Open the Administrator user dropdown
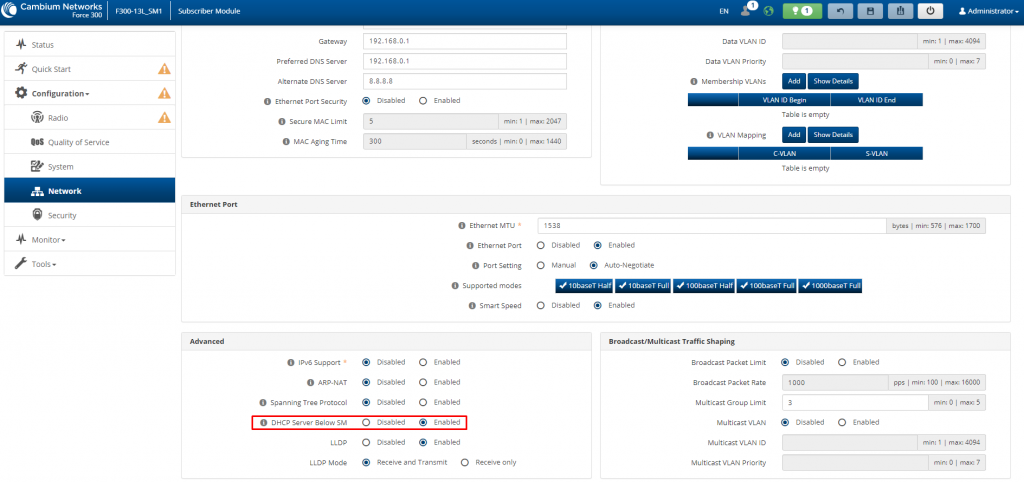Viewport: 1024px width, 482px height. click(x=986, y=11)
